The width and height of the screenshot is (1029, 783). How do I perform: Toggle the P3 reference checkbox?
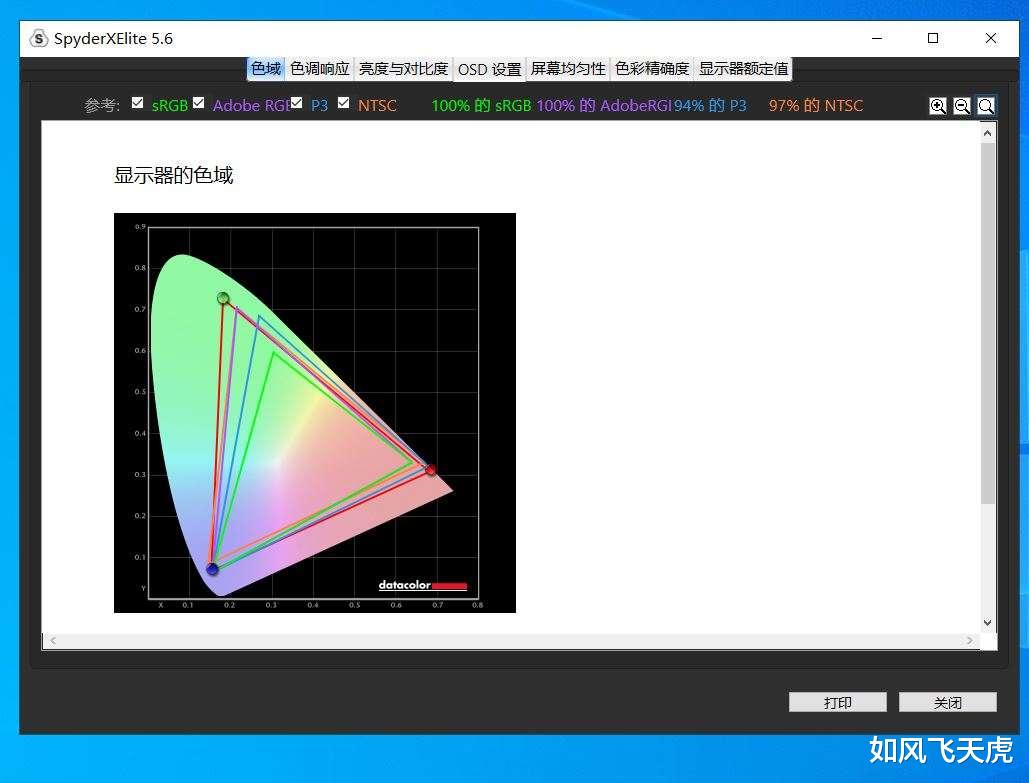pyautogui.click(x=296, y=101)
